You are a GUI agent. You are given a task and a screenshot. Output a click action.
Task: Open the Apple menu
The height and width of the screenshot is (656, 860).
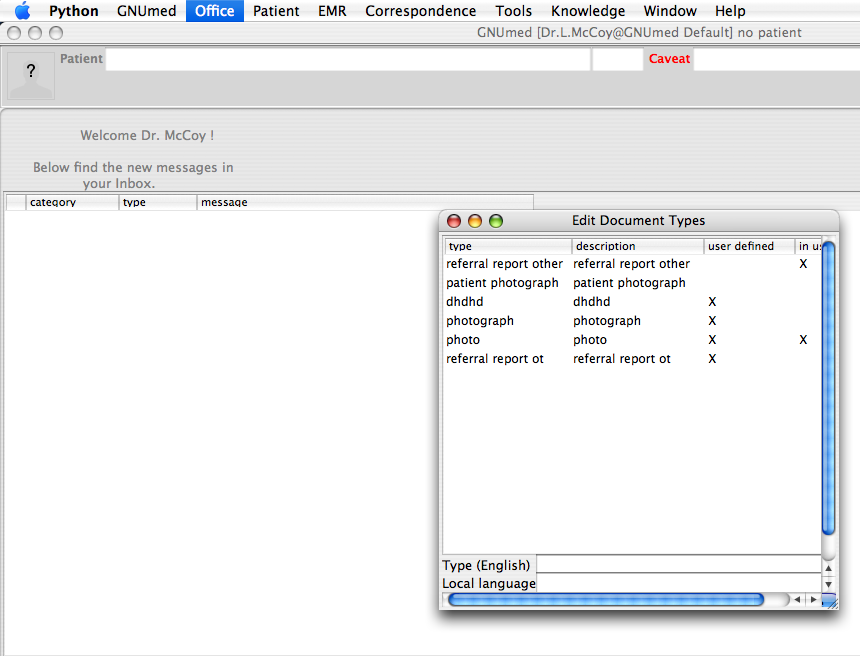(x=22, y=10)
